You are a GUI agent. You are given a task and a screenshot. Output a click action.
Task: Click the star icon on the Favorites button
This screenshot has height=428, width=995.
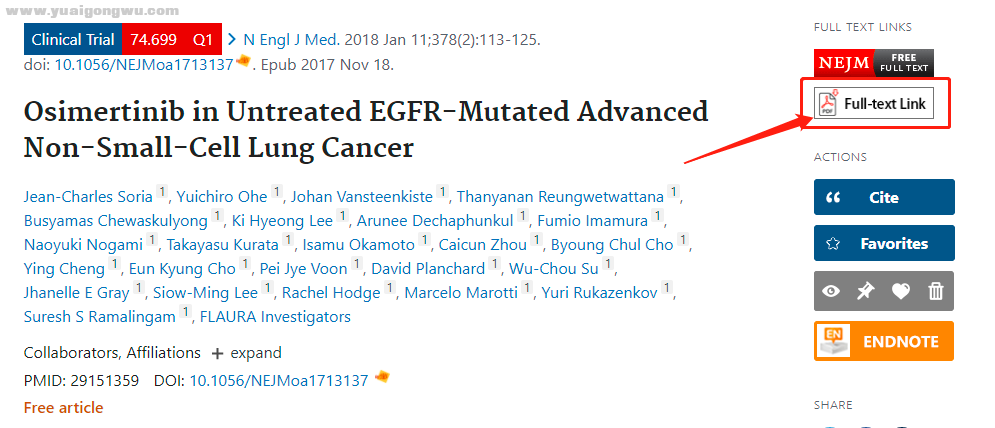(x=833, y=244)
